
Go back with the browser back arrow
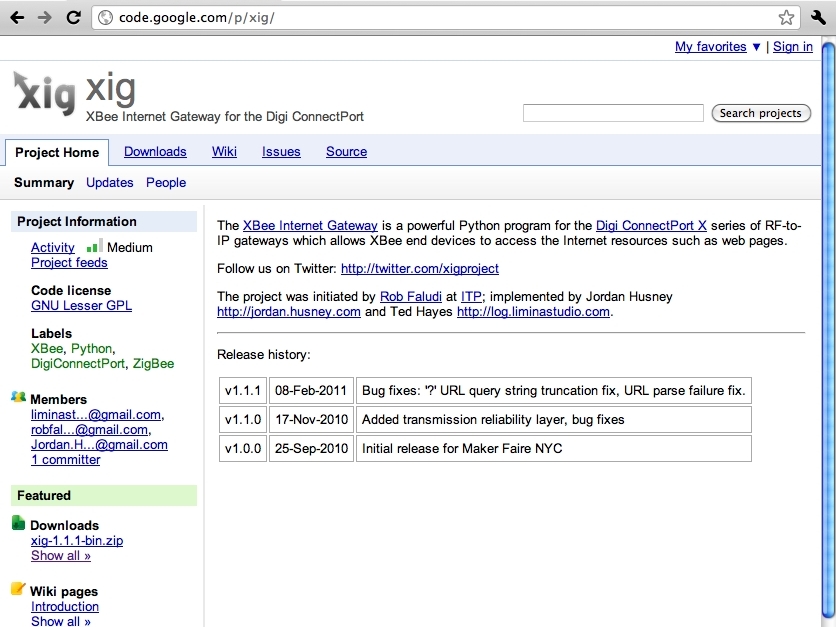17,18
